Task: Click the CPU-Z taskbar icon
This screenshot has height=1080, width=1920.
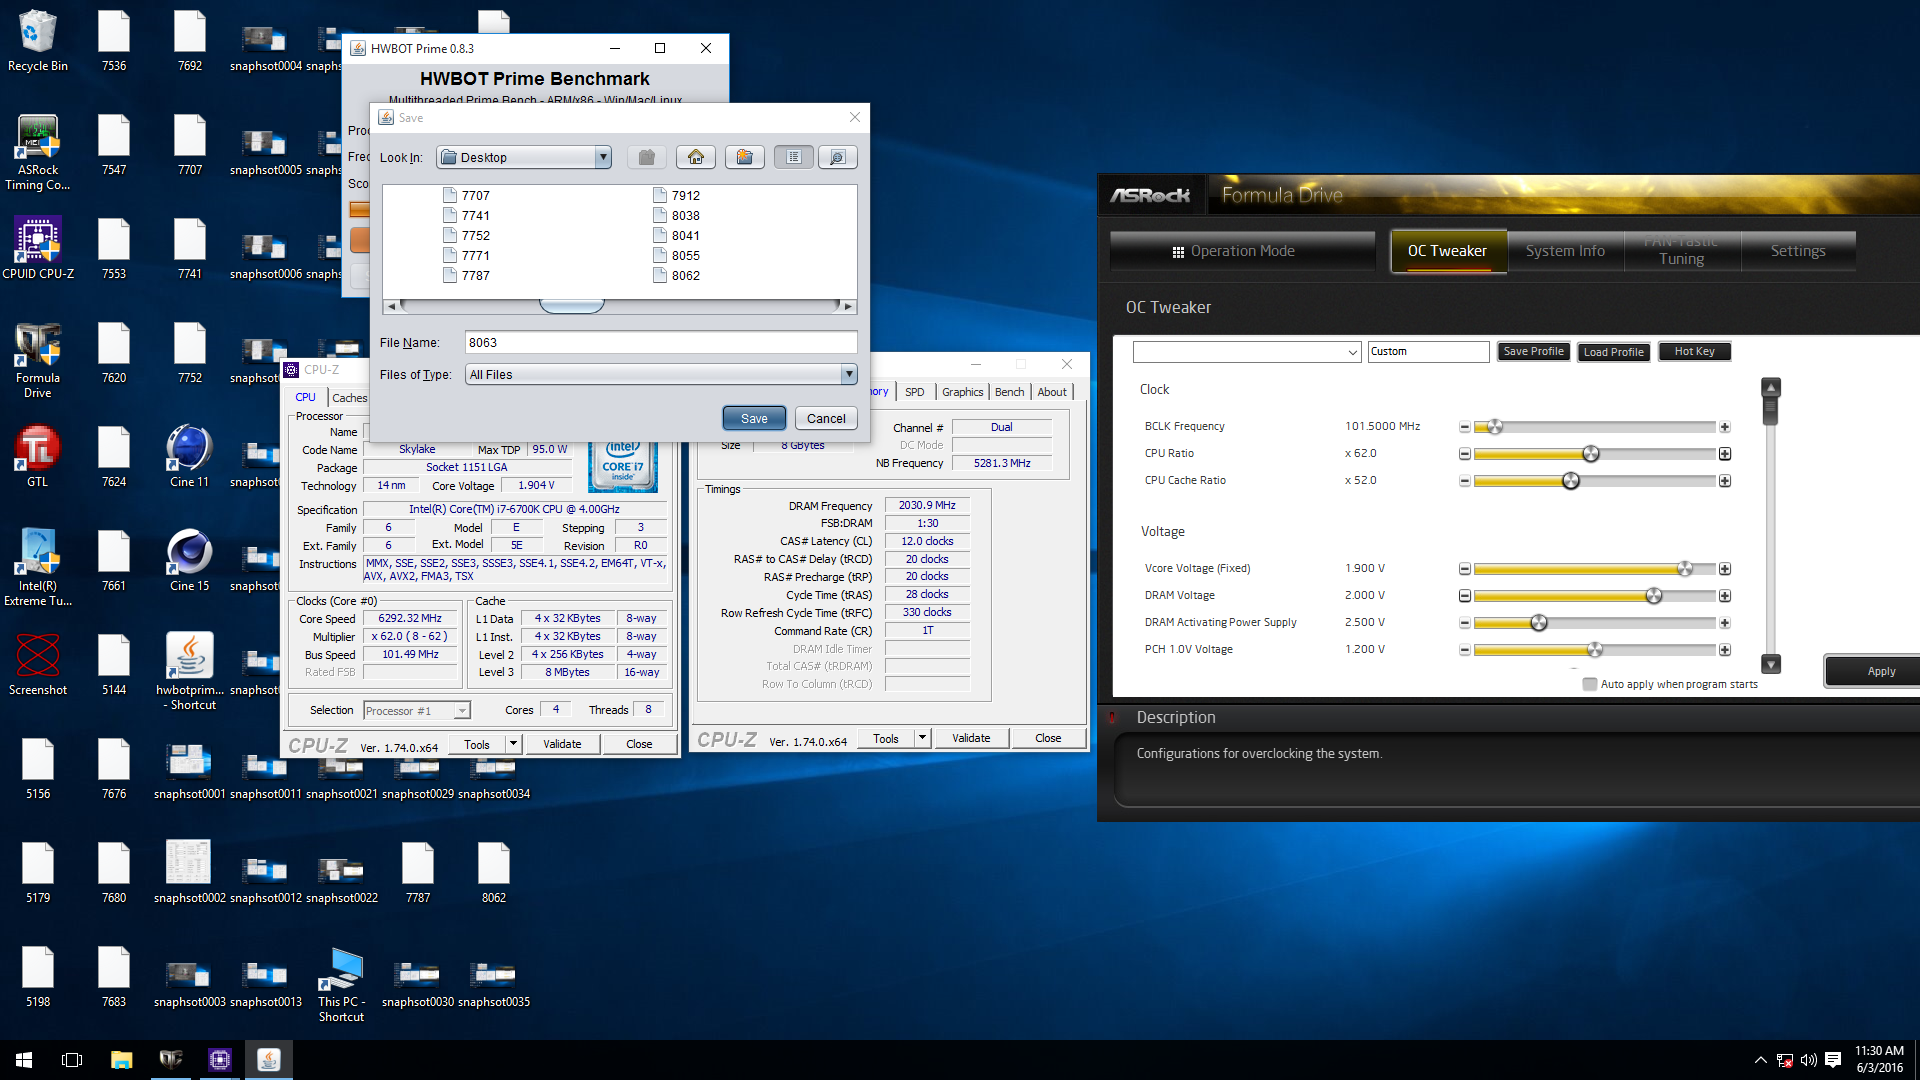Action: [219, 1060]
